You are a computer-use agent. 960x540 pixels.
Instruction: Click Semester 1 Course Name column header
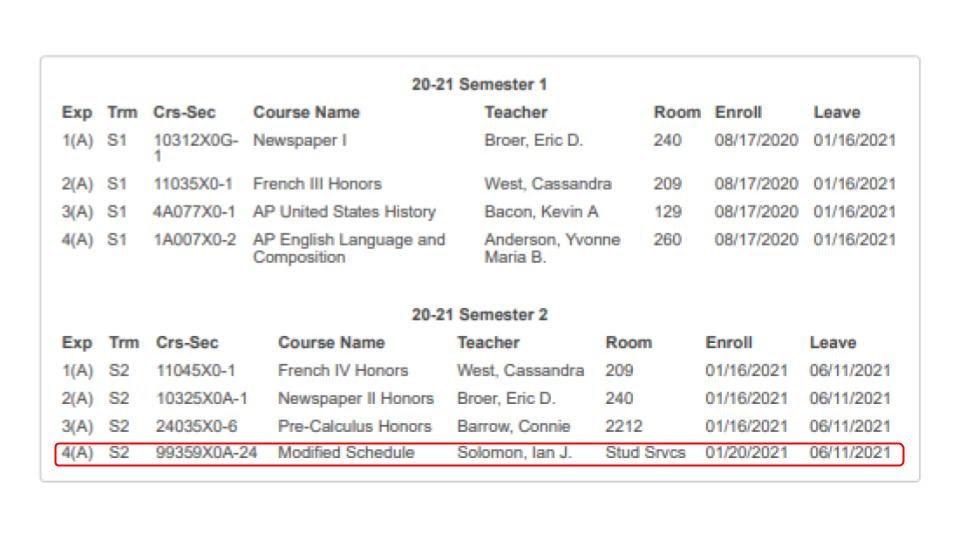(x=306, y=113)
